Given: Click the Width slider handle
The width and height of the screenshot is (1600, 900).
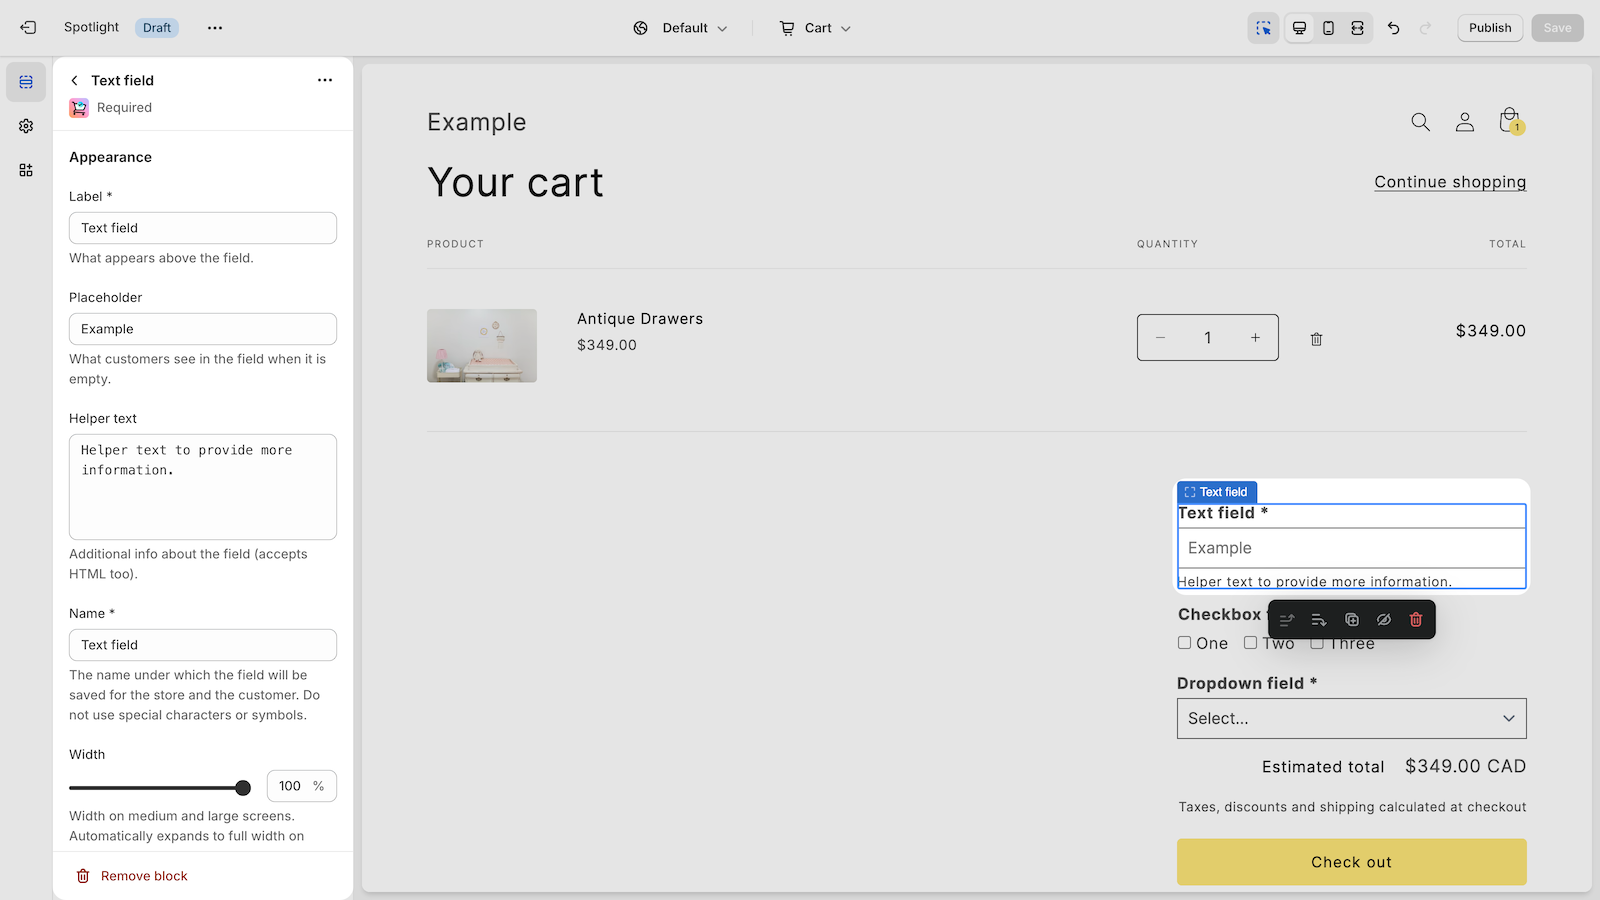Looking at the screenshot, I should [x=243, y=788].
